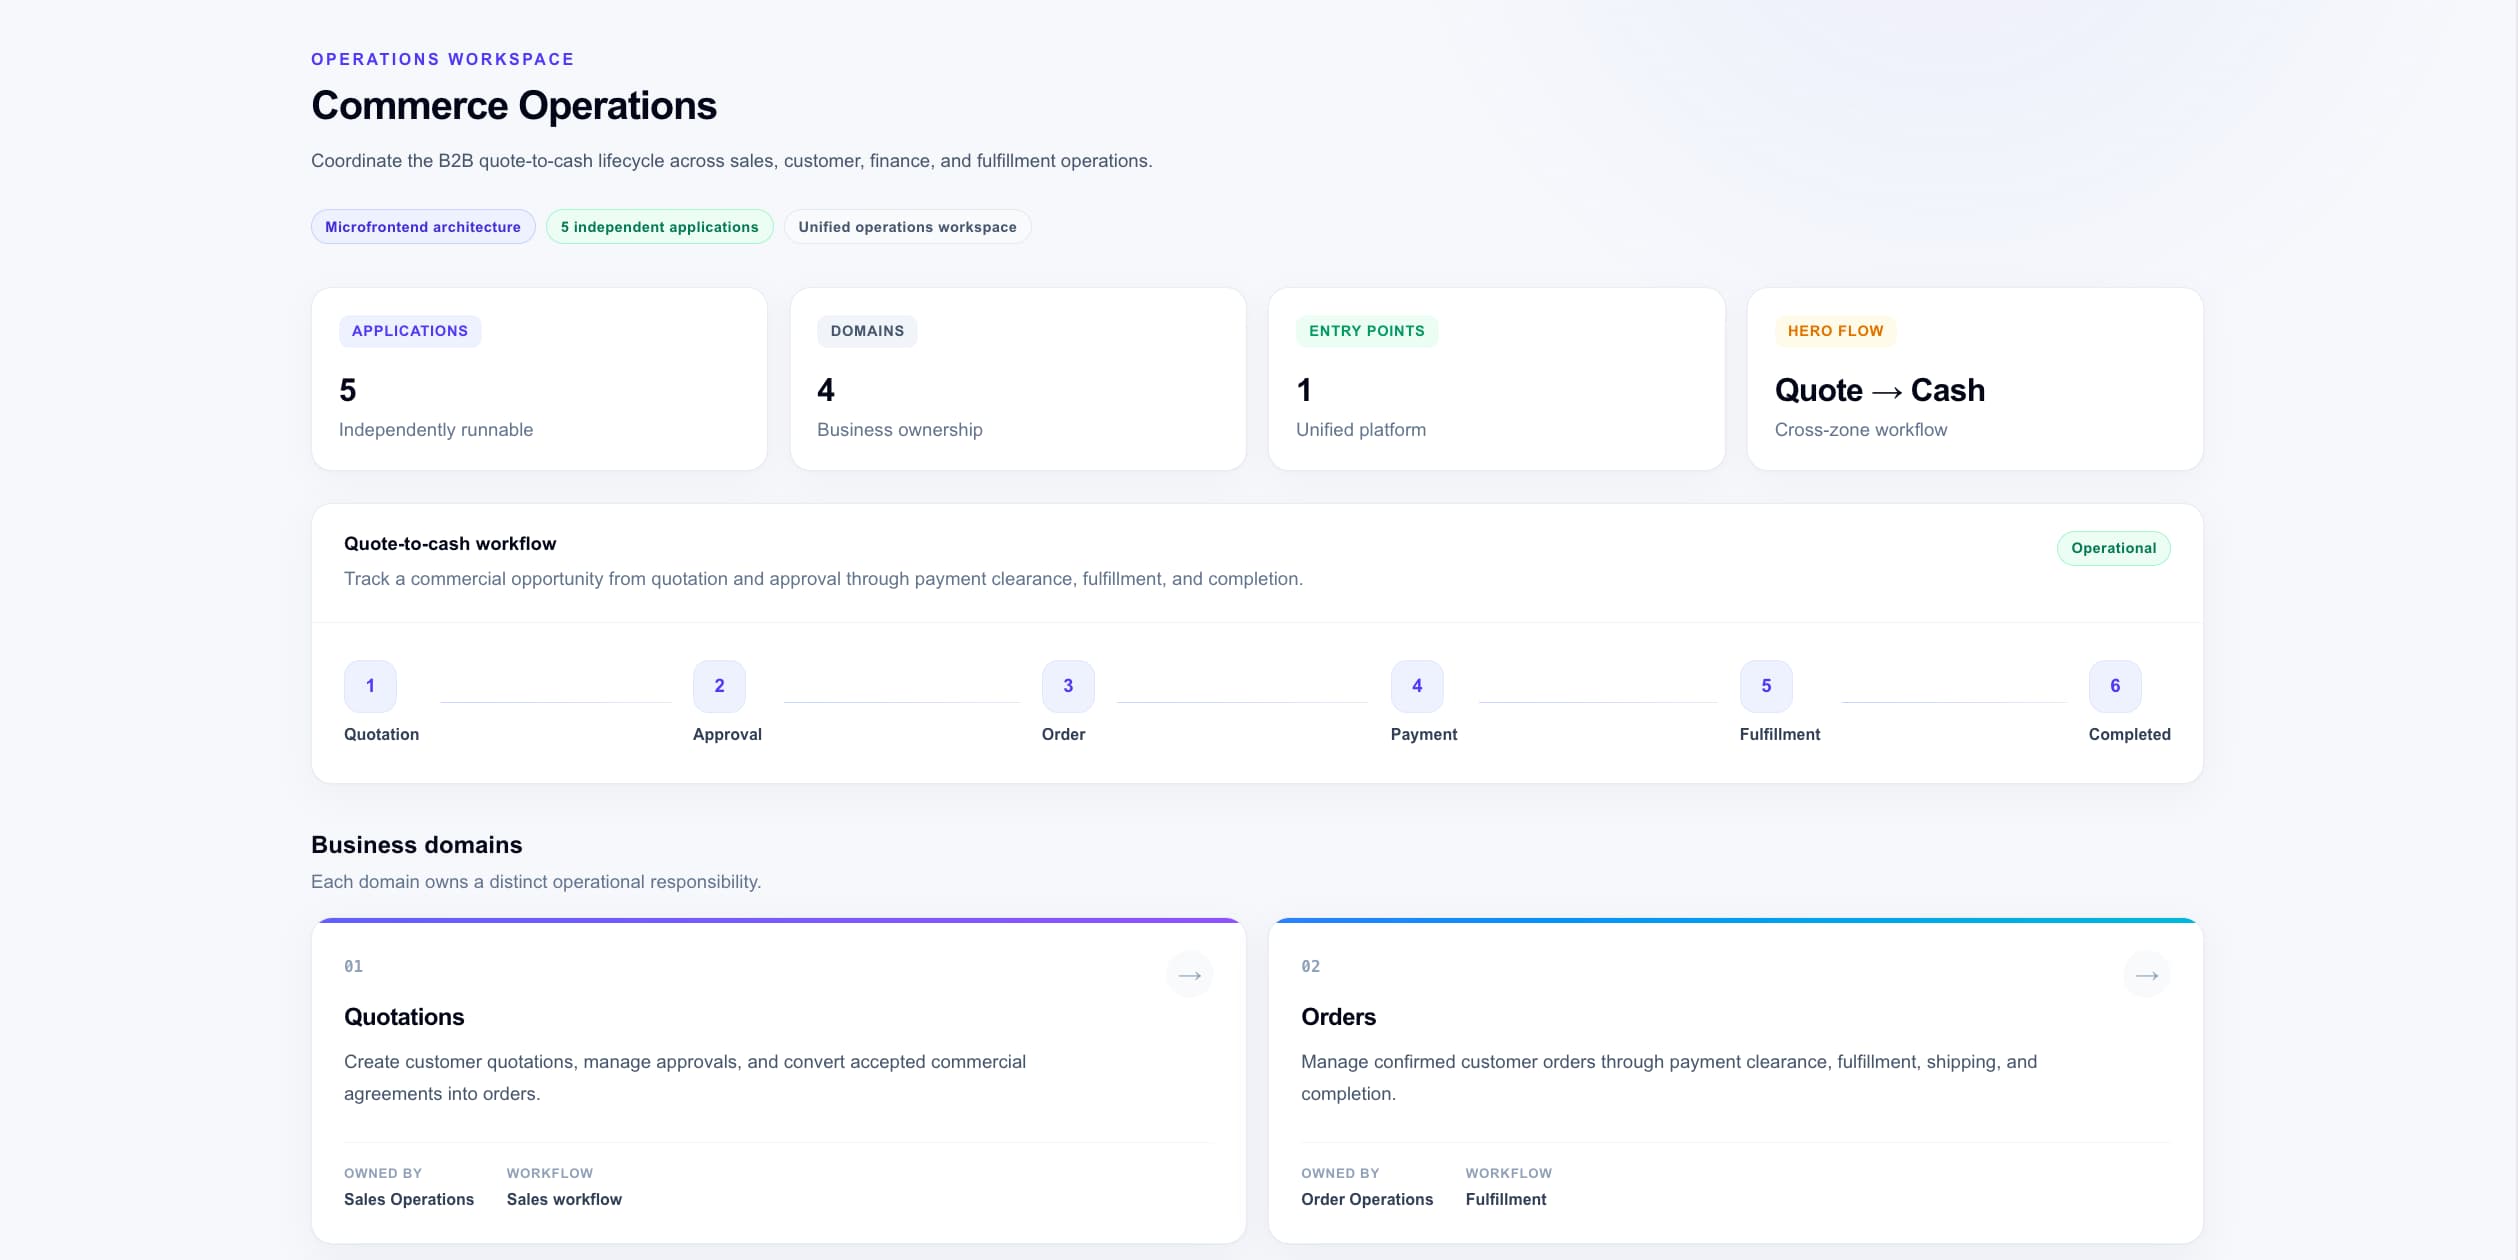Click the Unified platform caption
Viewport: 2518px width, 1260px height.
pyautogui.click(x=1361, y=430)
